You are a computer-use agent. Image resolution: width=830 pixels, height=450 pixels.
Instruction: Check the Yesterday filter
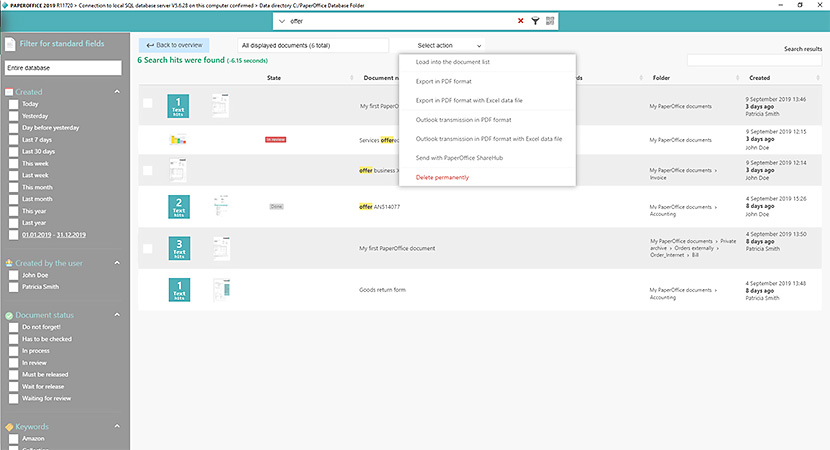(14, 116)
